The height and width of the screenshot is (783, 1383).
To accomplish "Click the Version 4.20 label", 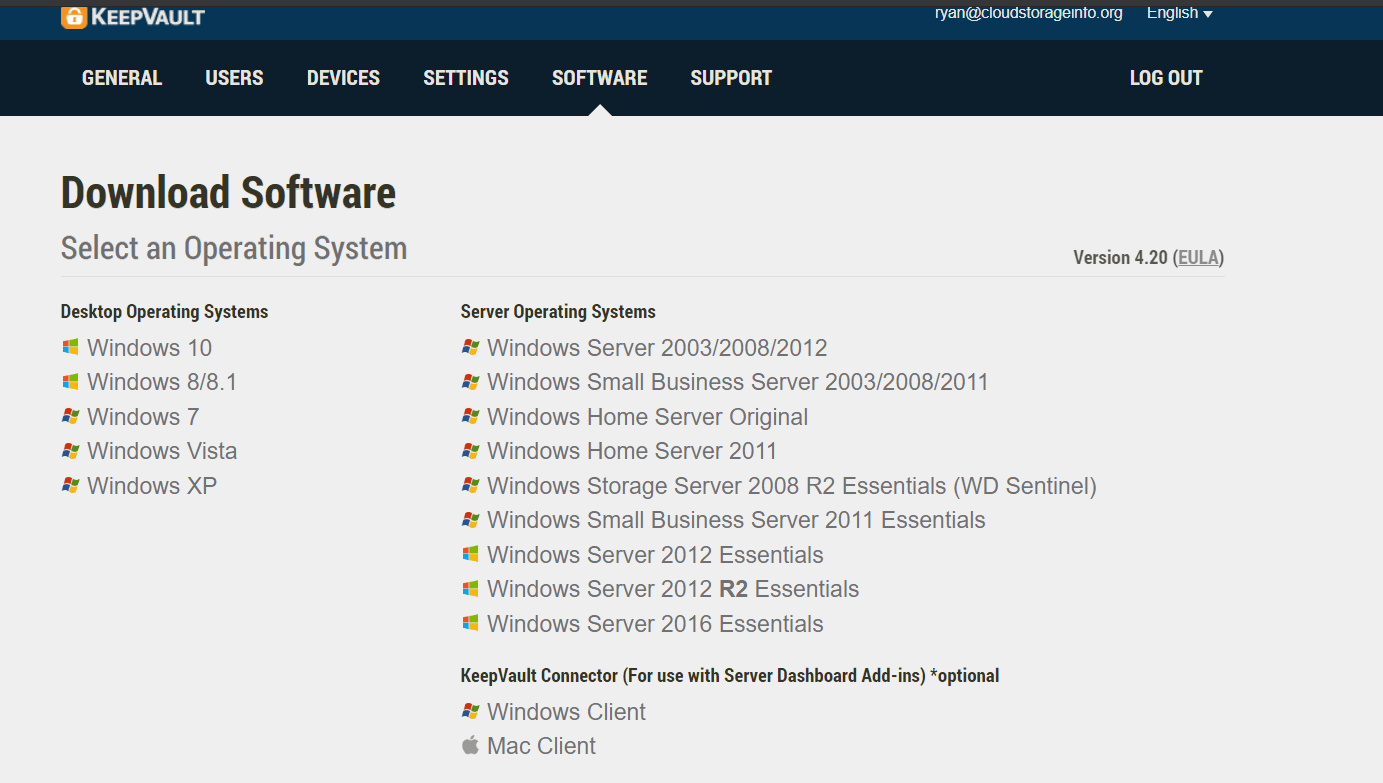I will [x=1120, y=258].
